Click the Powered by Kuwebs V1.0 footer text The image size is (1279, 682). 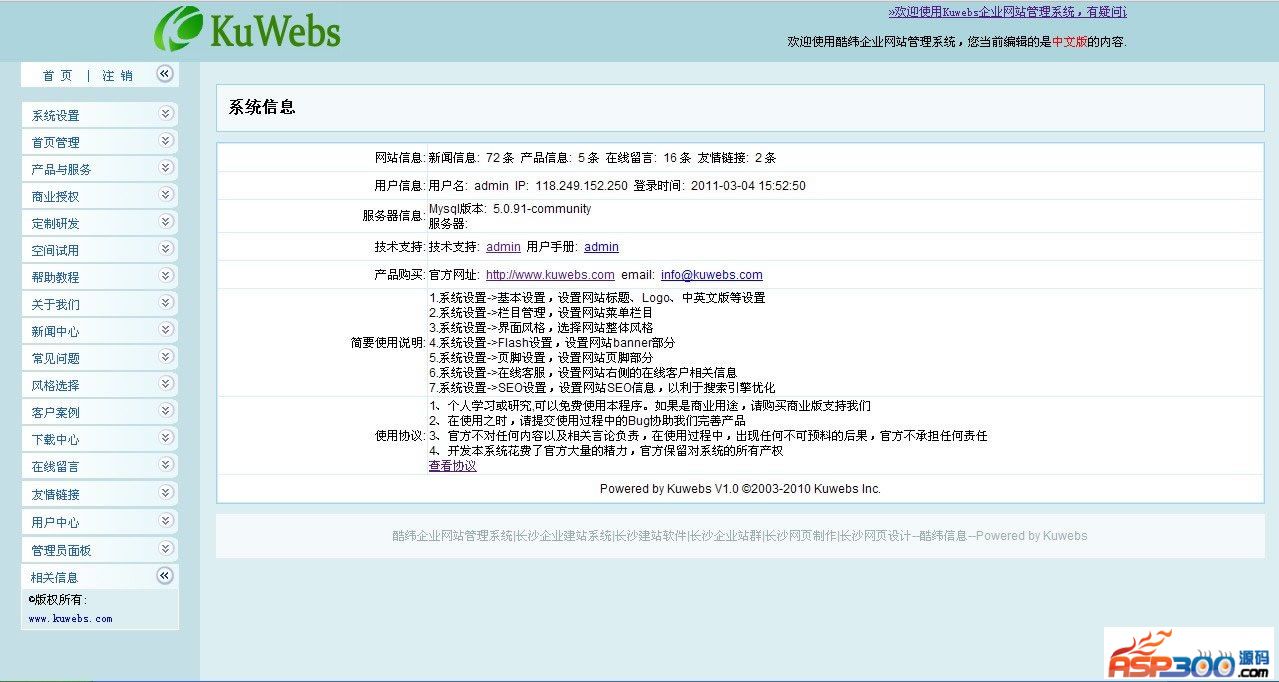(740, 489)
